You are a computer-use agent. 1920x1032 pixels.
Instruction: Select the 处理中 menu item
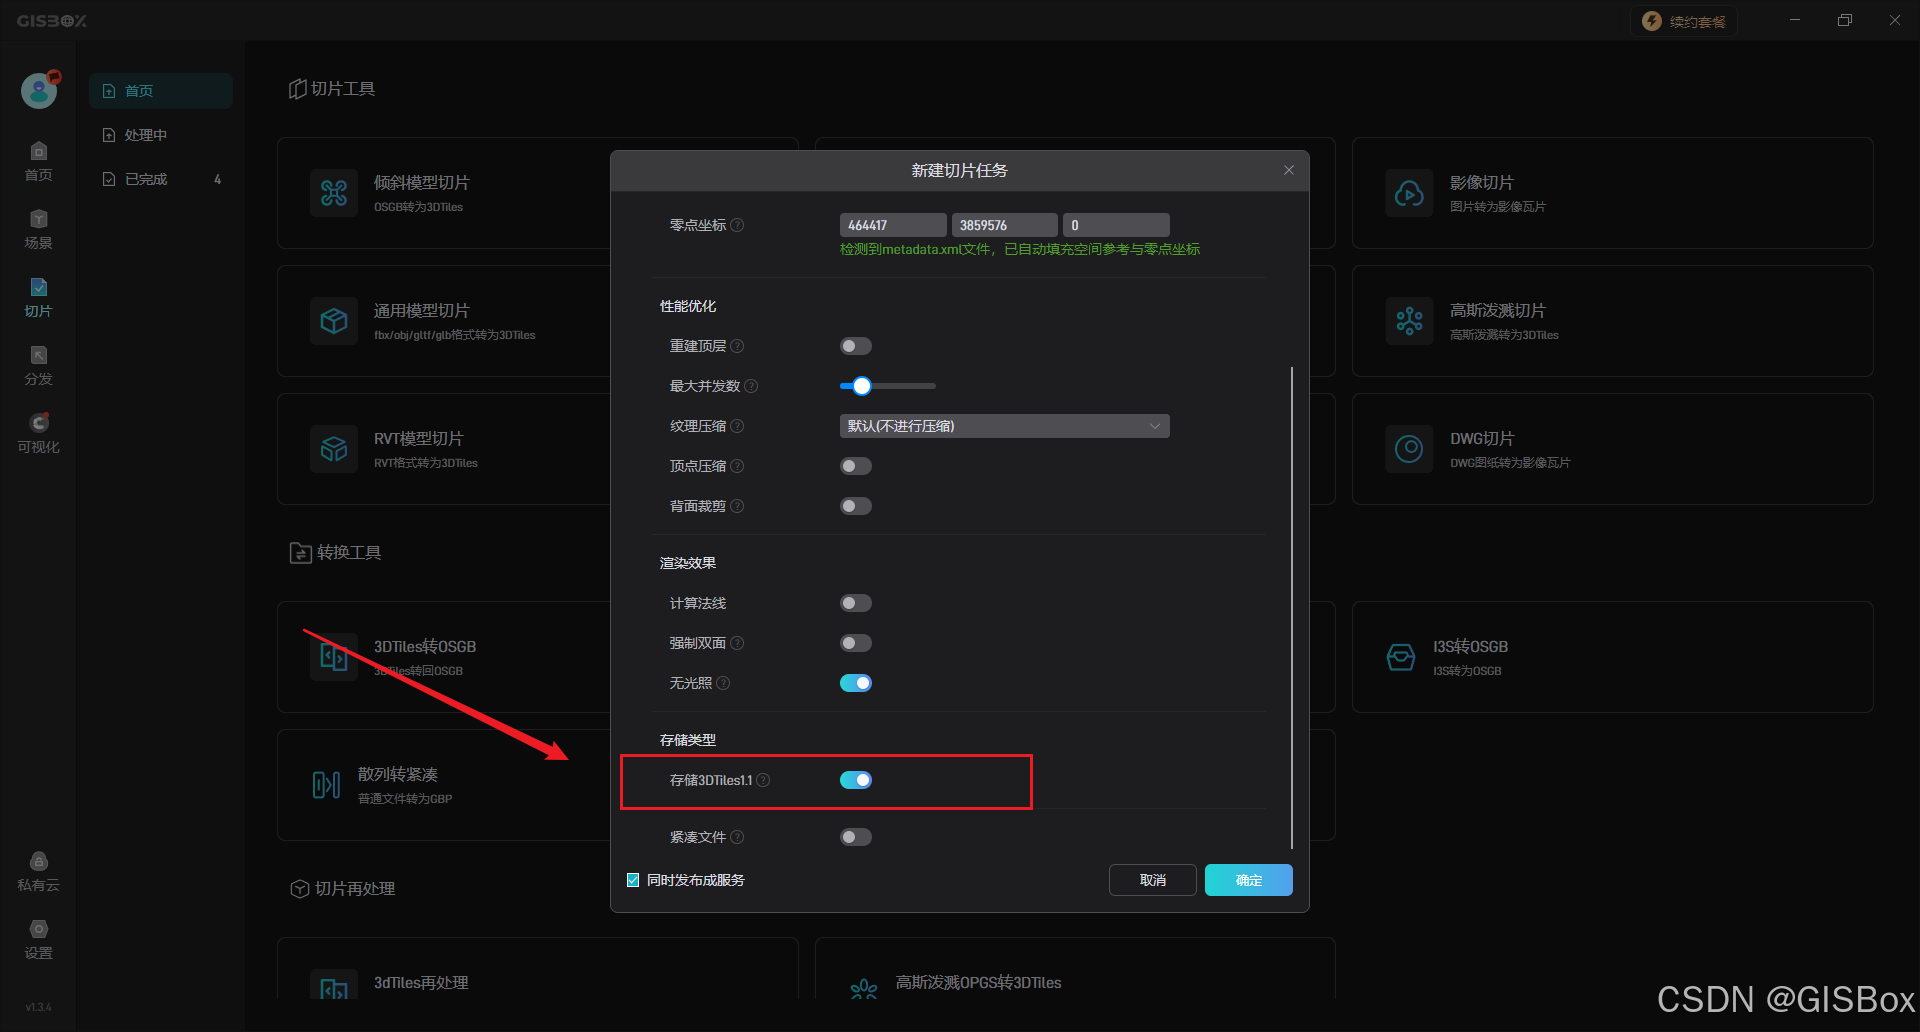point(160,135)
